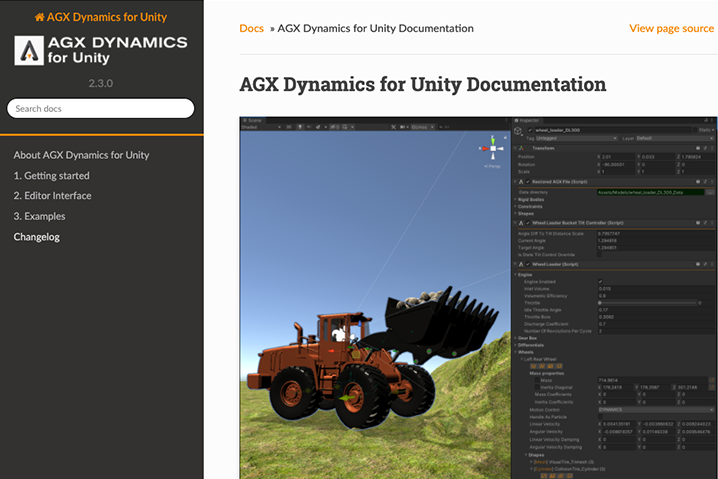Click the scene effects icon in Scene toolbar
Screen dimensions: 718x479
tap(318, 127)
